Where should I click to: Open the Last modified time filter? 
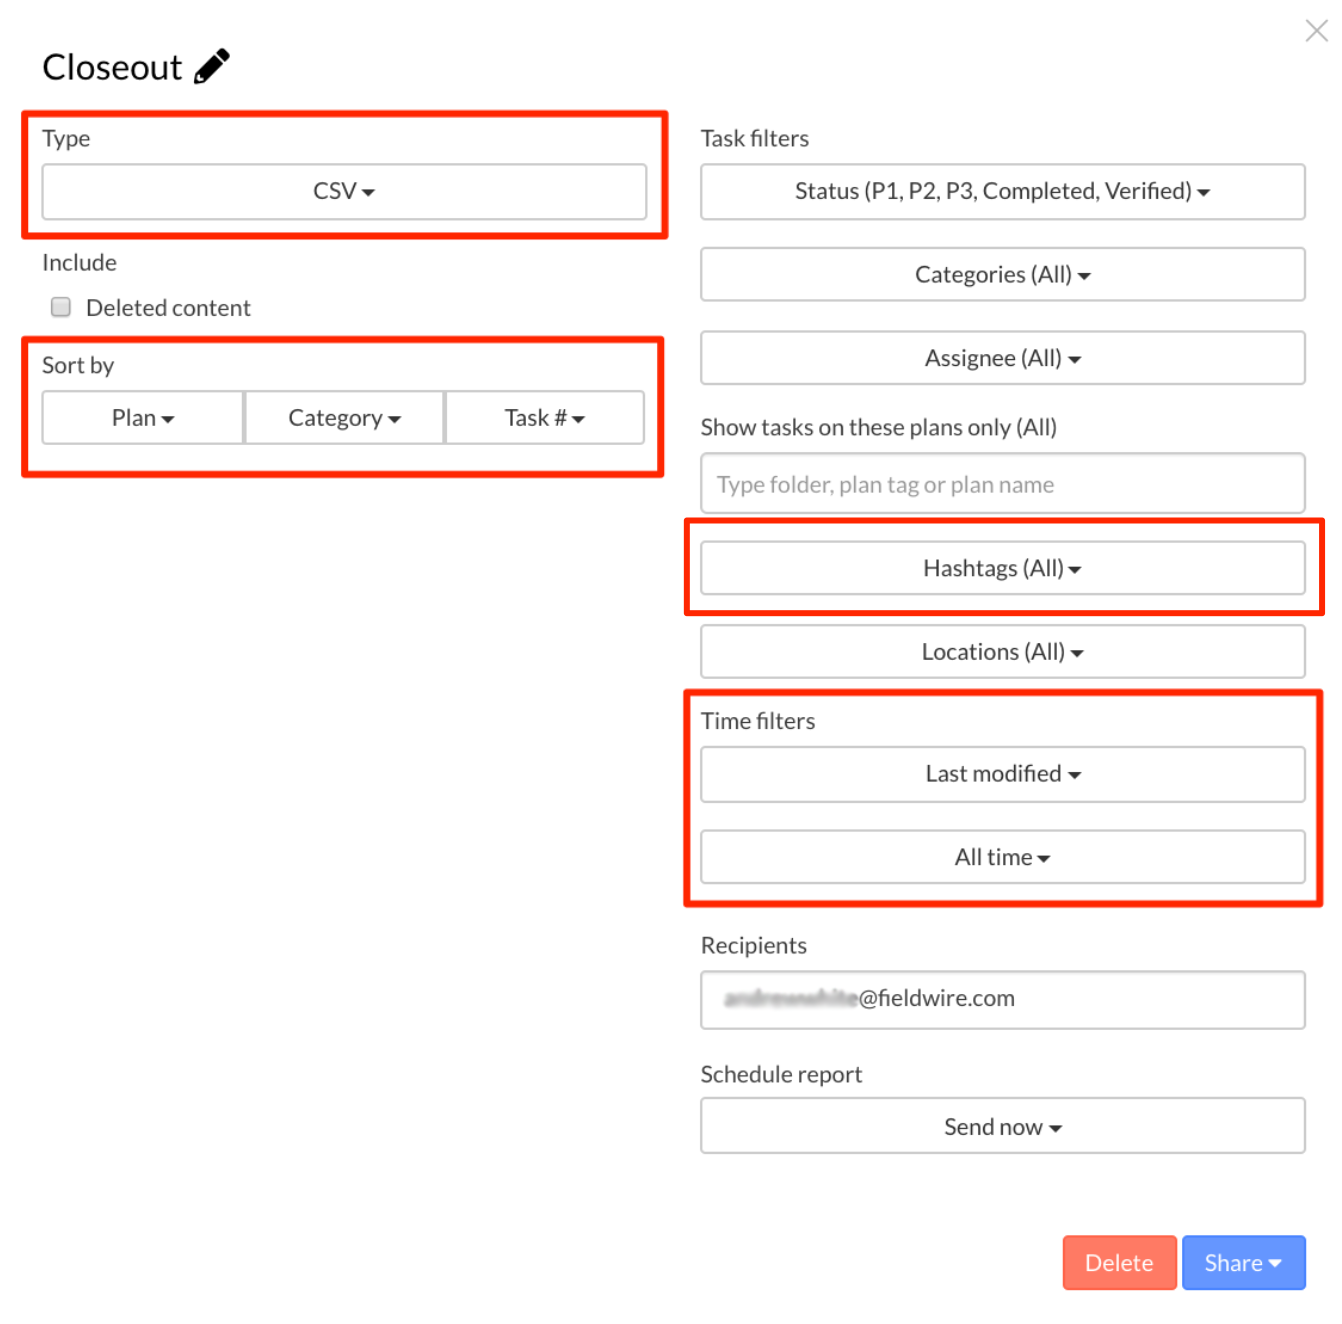click(1002, 774)
